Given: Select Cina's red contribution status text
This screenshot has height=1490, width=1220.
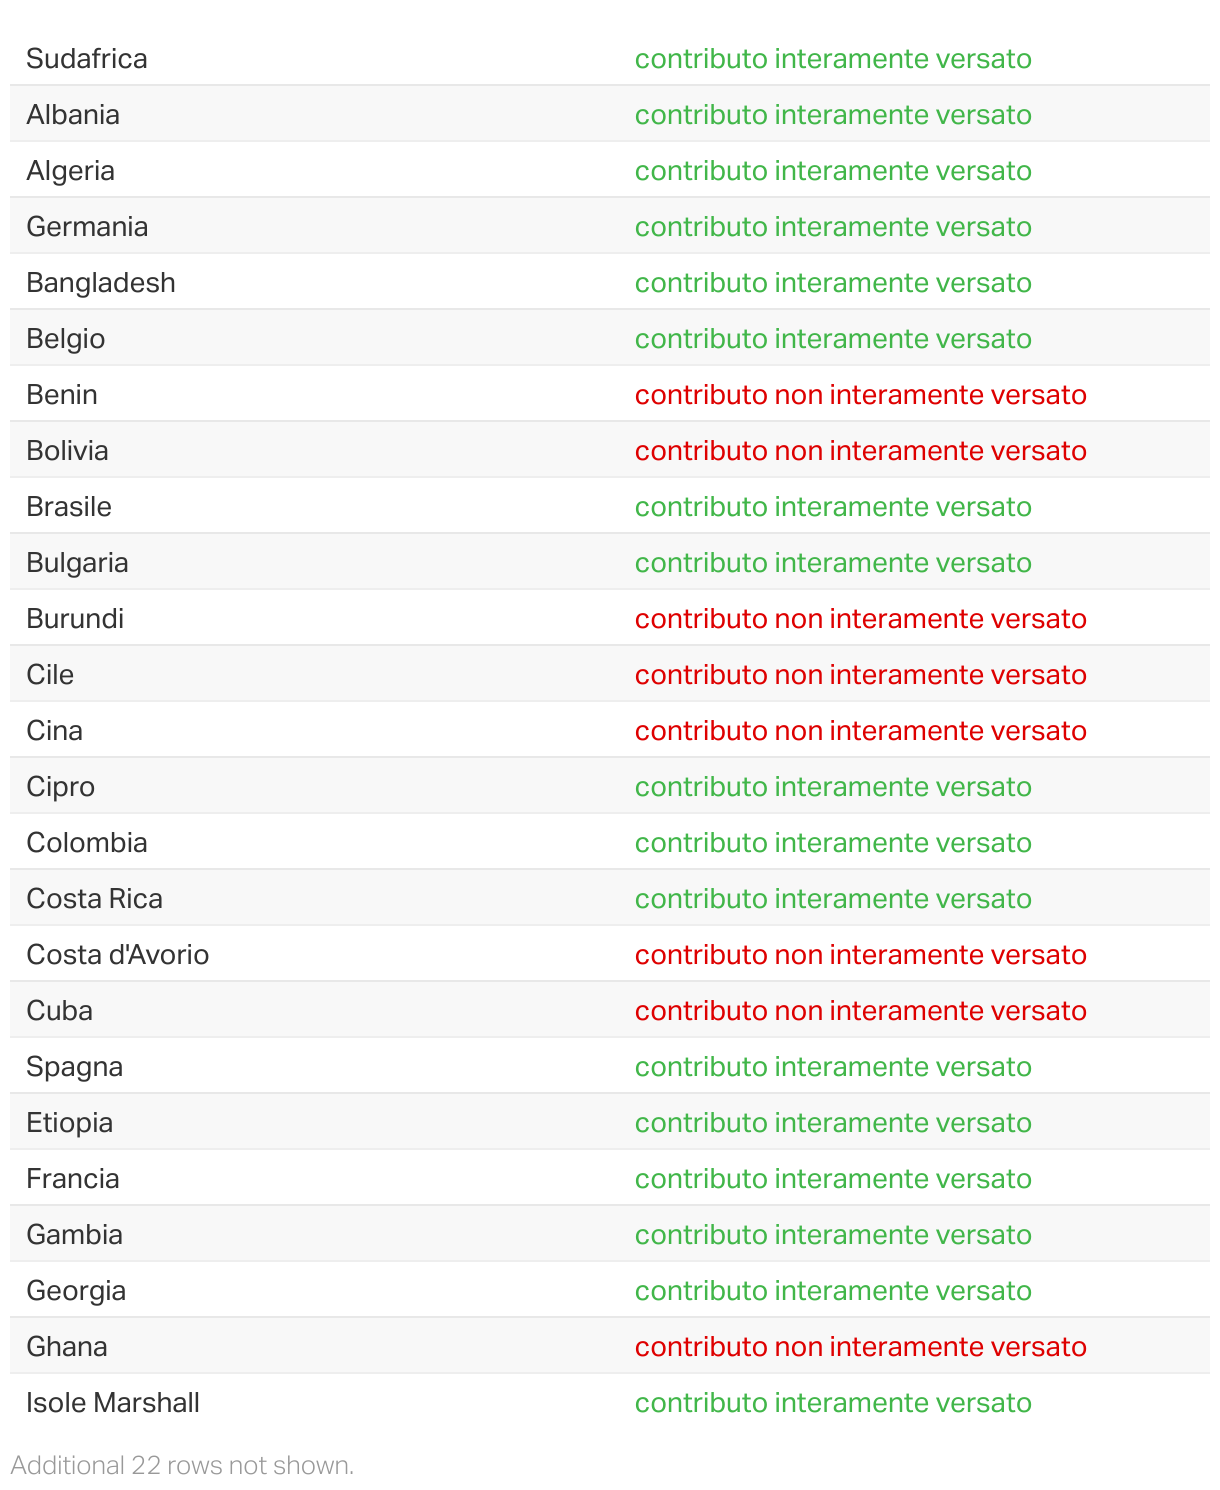Looking at the screenshot, I should [860, 731].
